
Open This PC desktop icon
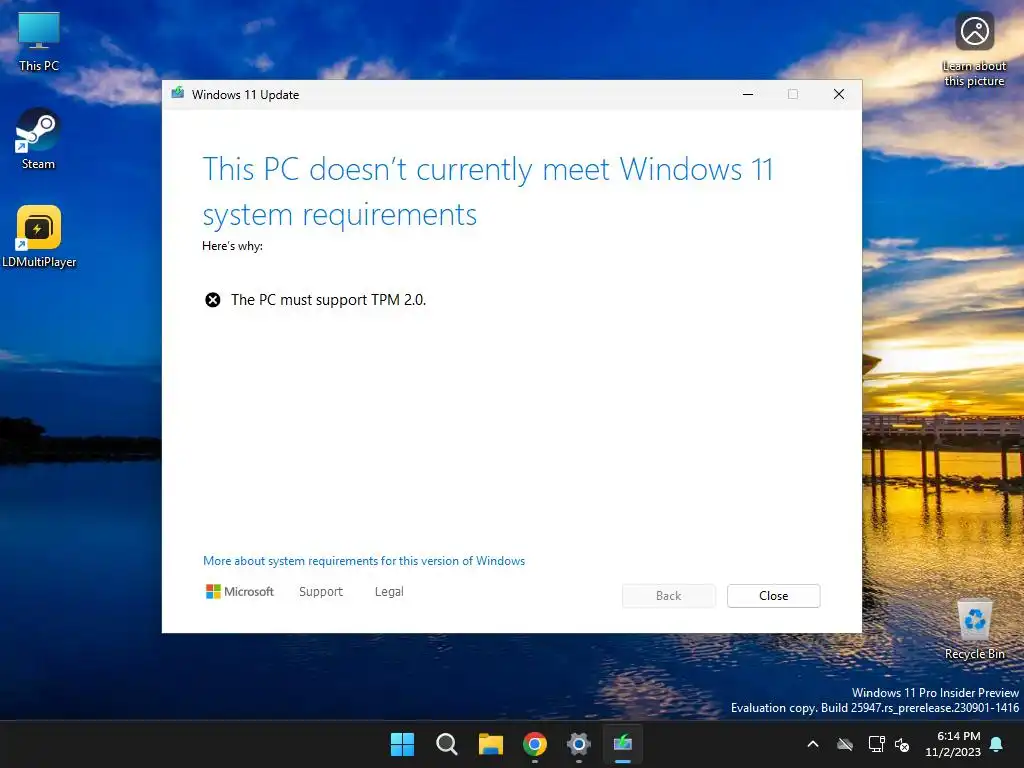coord(39,42)
